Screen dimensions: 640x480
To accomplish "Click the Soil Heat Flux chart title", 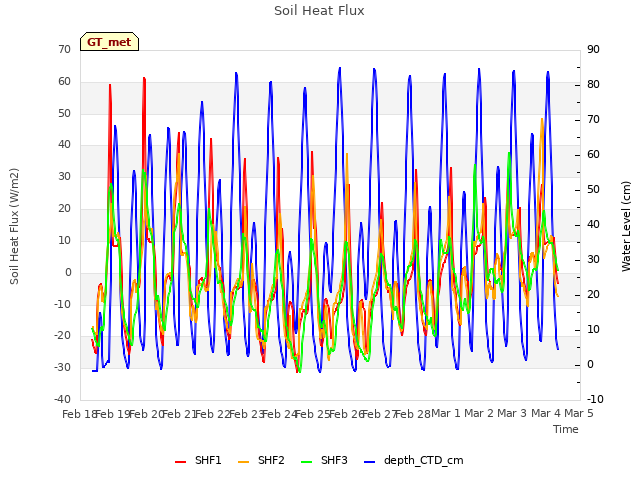I will tap(319, 11).
